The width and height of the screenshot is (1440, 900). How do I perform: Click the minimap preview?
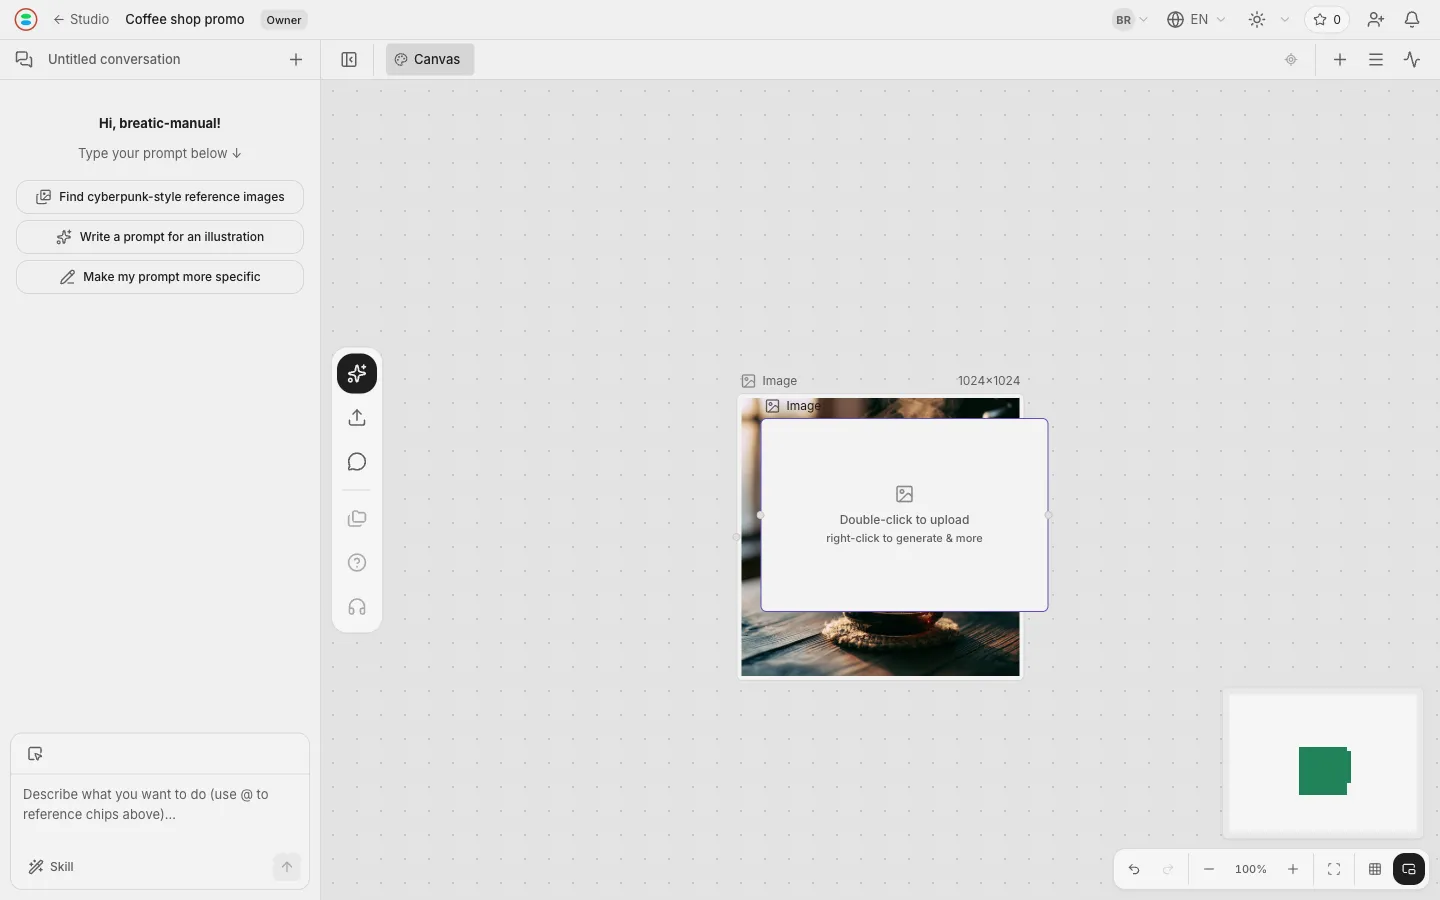(1323, 765)
